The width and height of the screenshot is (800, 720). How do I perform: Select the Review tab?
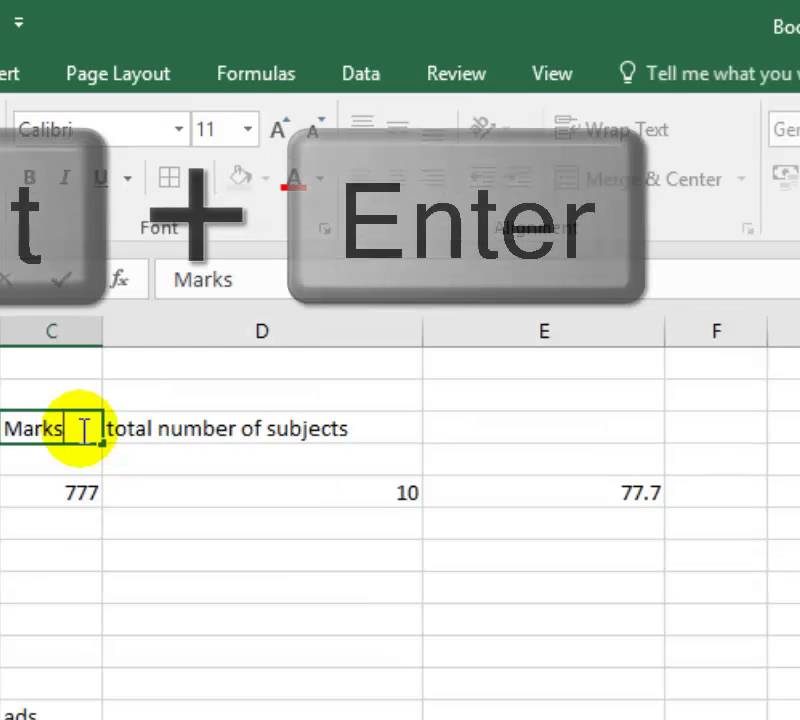pyautogui.click(x=456, y=73)
